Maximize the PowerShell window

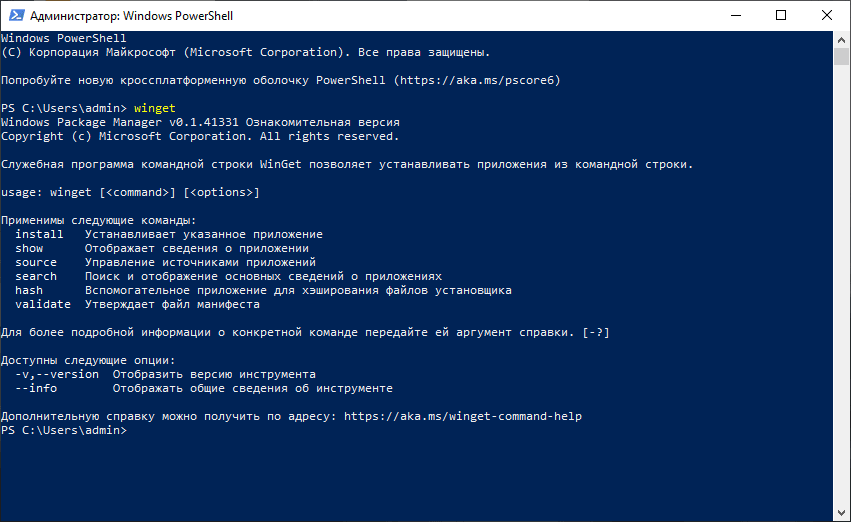(x=781, y=15)
